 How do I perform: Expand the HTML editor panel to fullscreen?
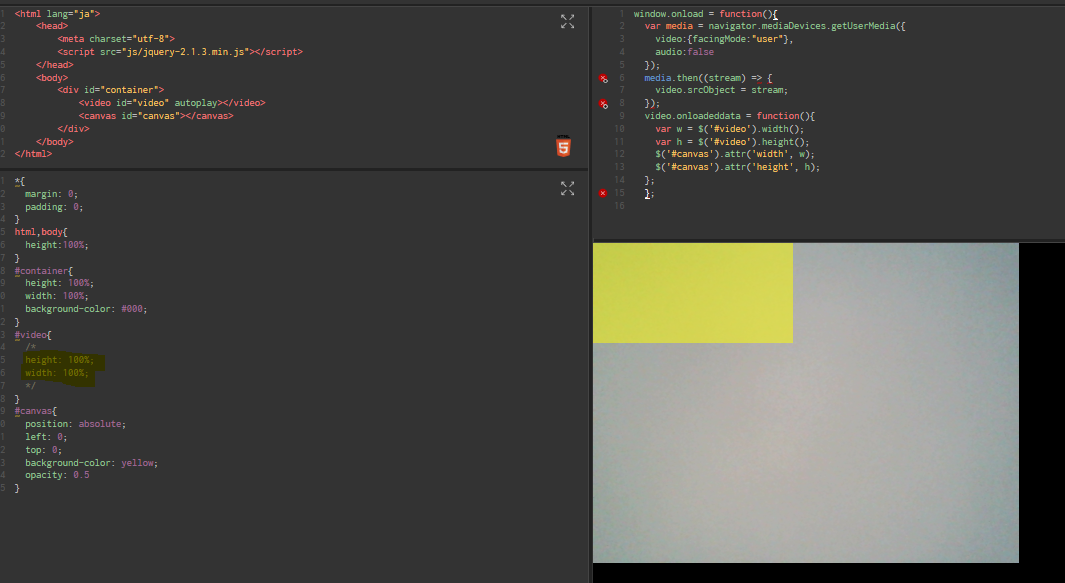point(567,22)
